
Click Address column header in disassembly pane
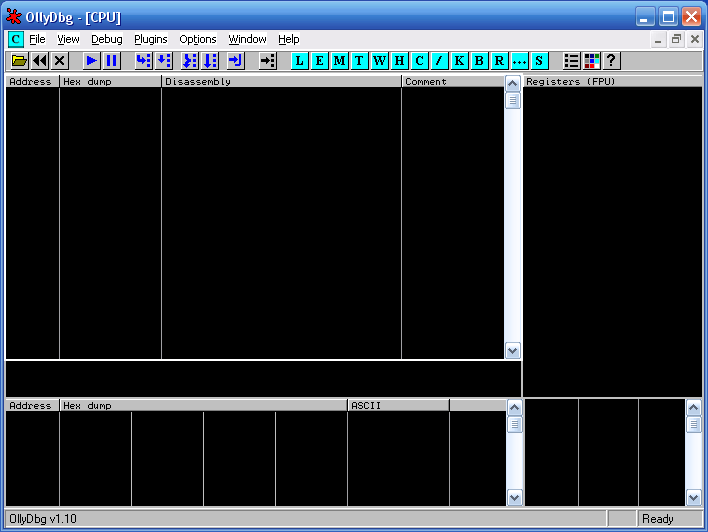33,81
